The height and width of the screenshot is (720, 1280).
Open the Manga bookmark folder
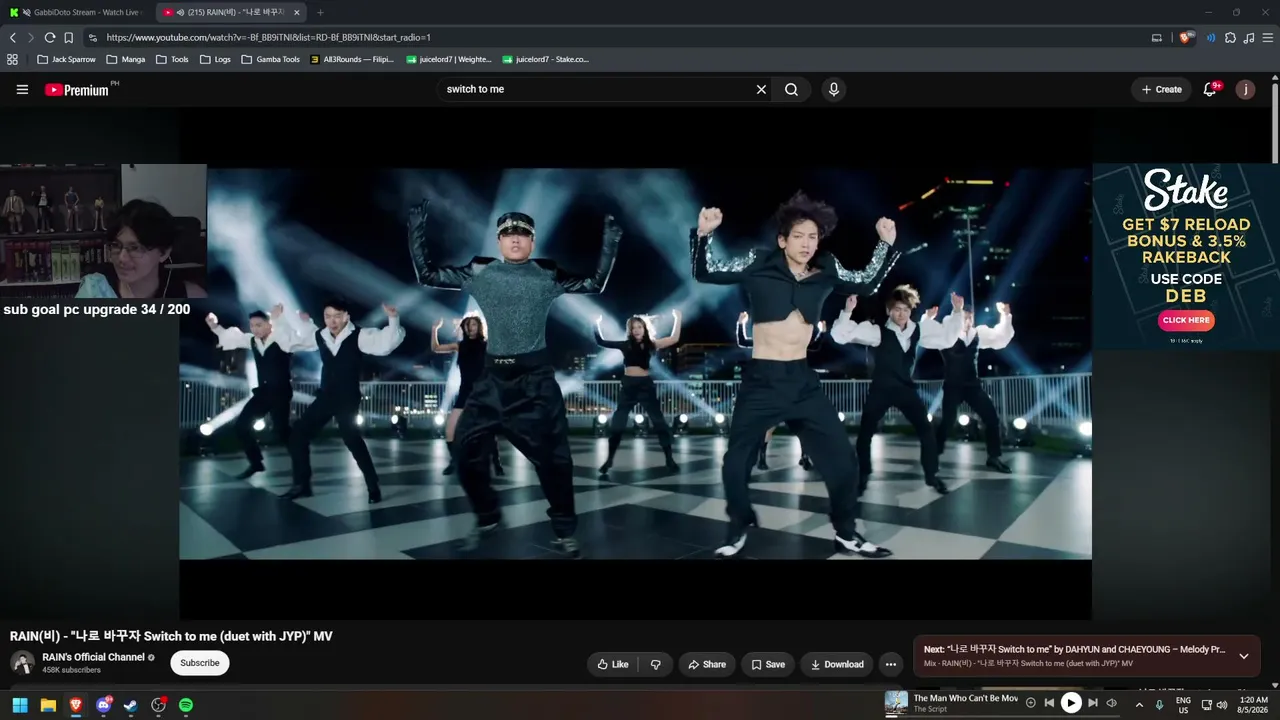pos(126,59)
